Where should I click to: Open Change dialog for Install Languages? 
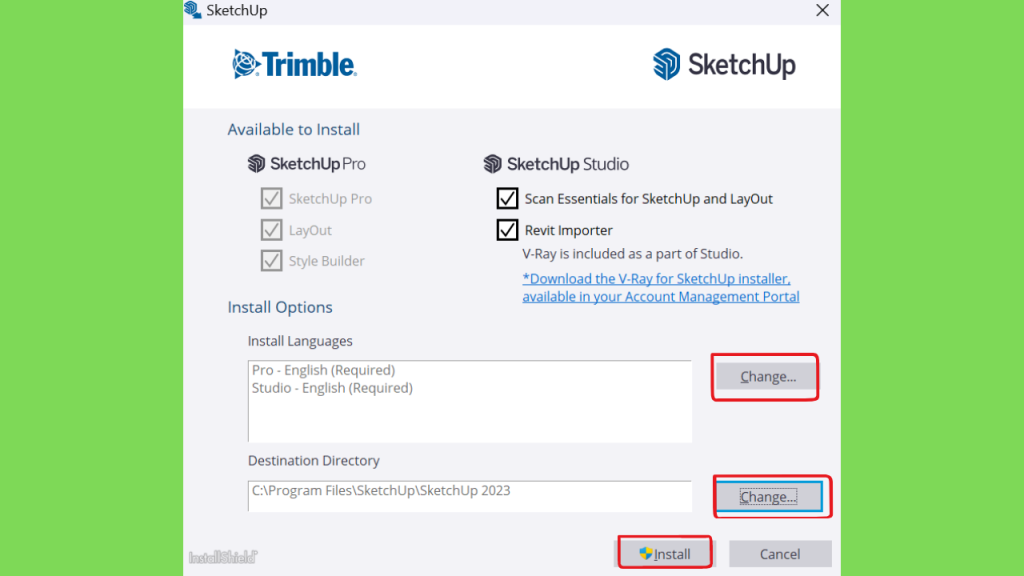click(767, 377)
